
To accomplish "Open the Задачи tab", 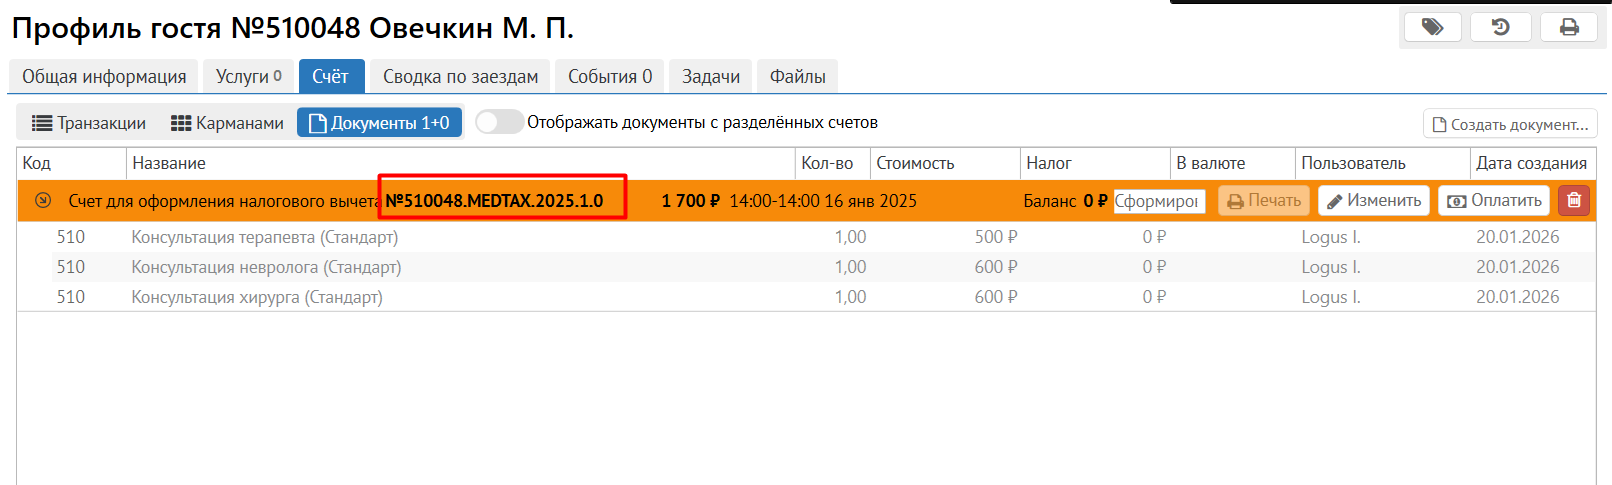I will pos(711,76).
